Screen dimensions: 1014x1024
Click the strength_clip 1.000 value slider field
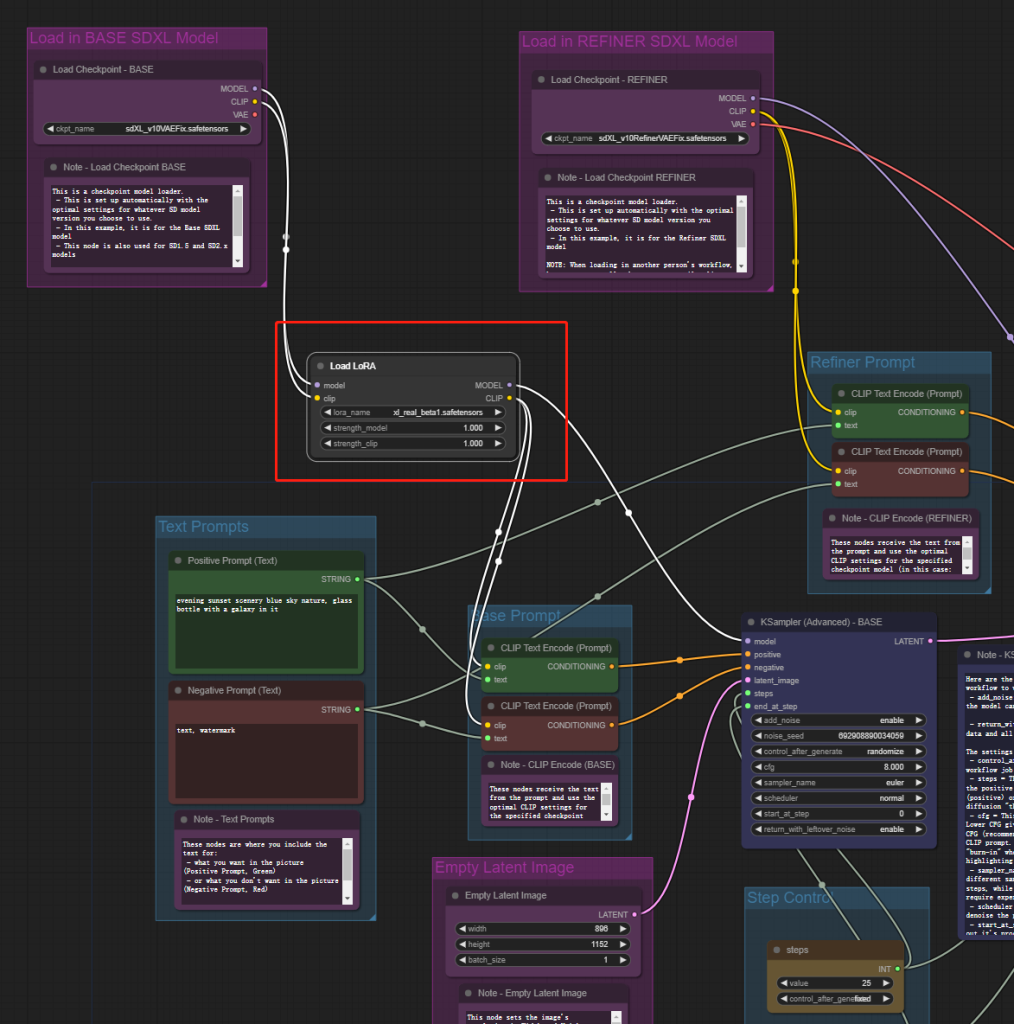pos(413,443)
